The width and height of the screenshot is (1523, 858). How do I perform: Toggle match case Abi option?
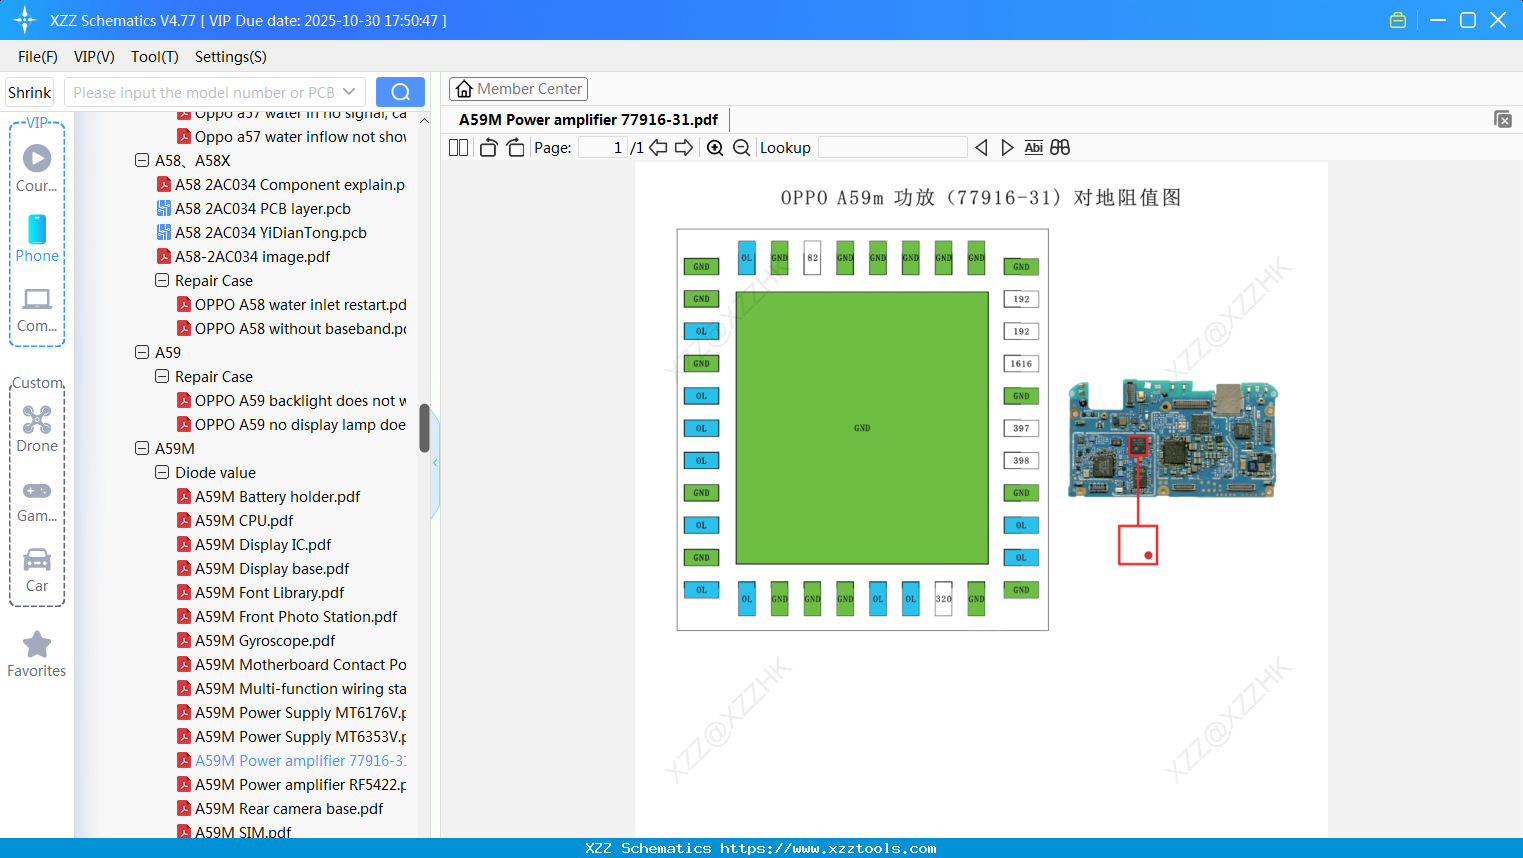1034,148
